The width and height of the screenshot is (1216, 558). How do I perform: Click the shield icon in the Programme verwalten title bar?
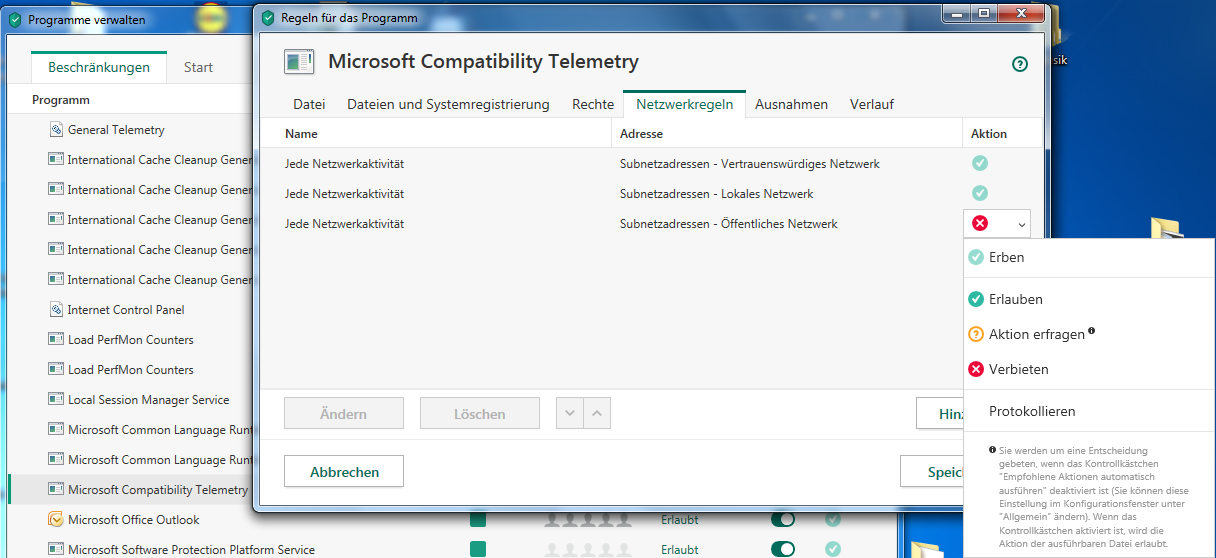15,19
